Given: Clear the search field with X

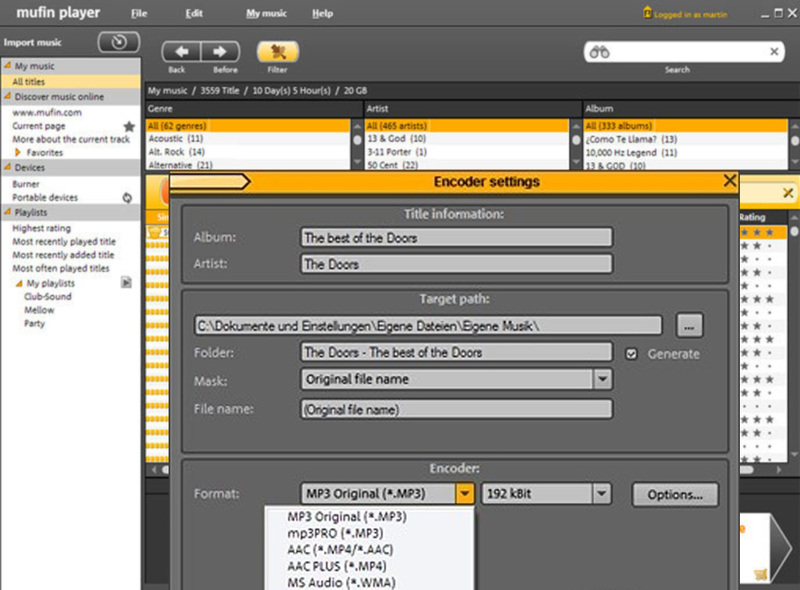Looking at the screenshot, I should click(774, 52).
